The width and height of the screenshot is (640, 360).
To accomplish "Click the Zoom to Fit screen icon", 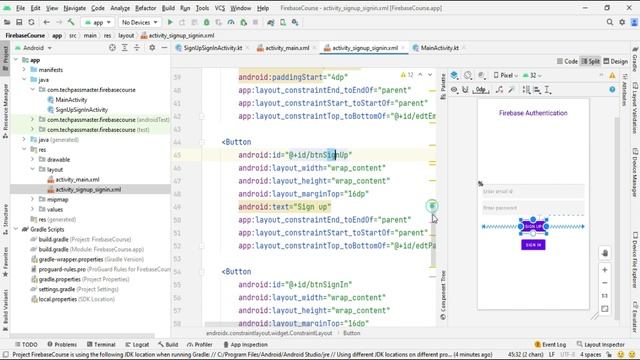I will 605,309.
